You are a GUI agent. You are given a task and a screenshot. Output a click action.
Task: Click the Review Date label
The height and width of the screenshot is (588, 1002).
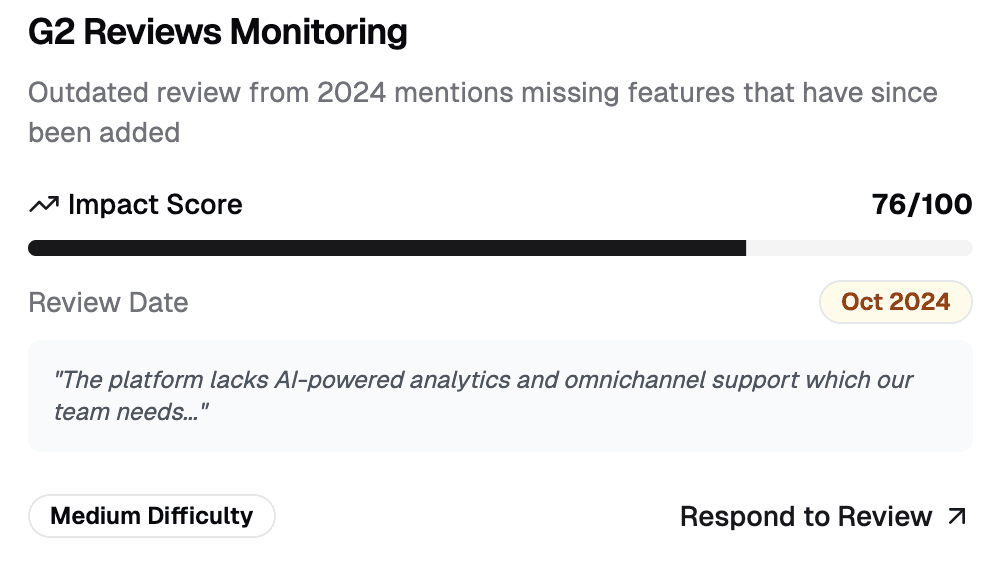pos(108,302)
